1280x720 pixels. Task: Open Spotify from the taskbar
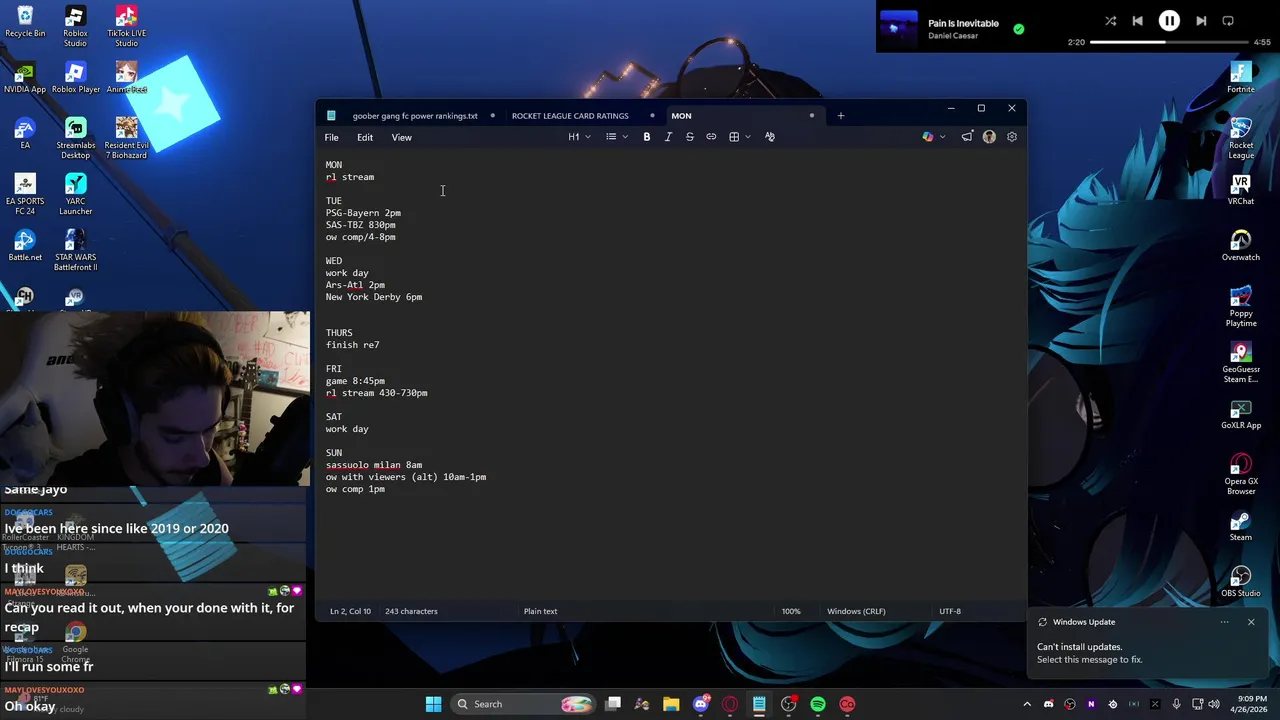click(818, 704)
